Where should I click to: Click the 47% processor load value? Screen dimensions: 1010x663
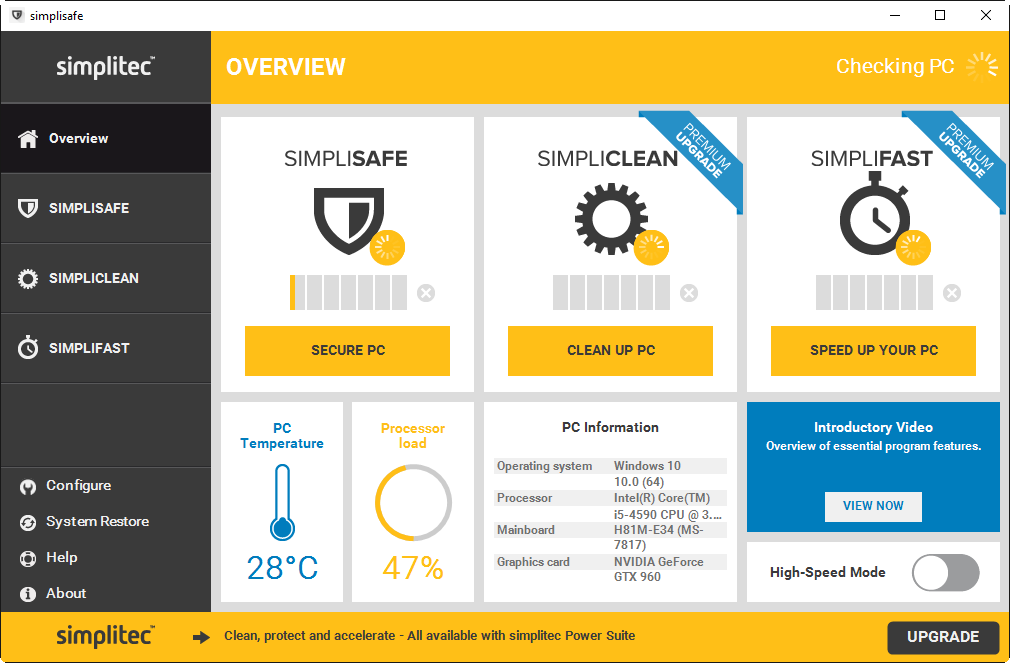pos(413,568)
